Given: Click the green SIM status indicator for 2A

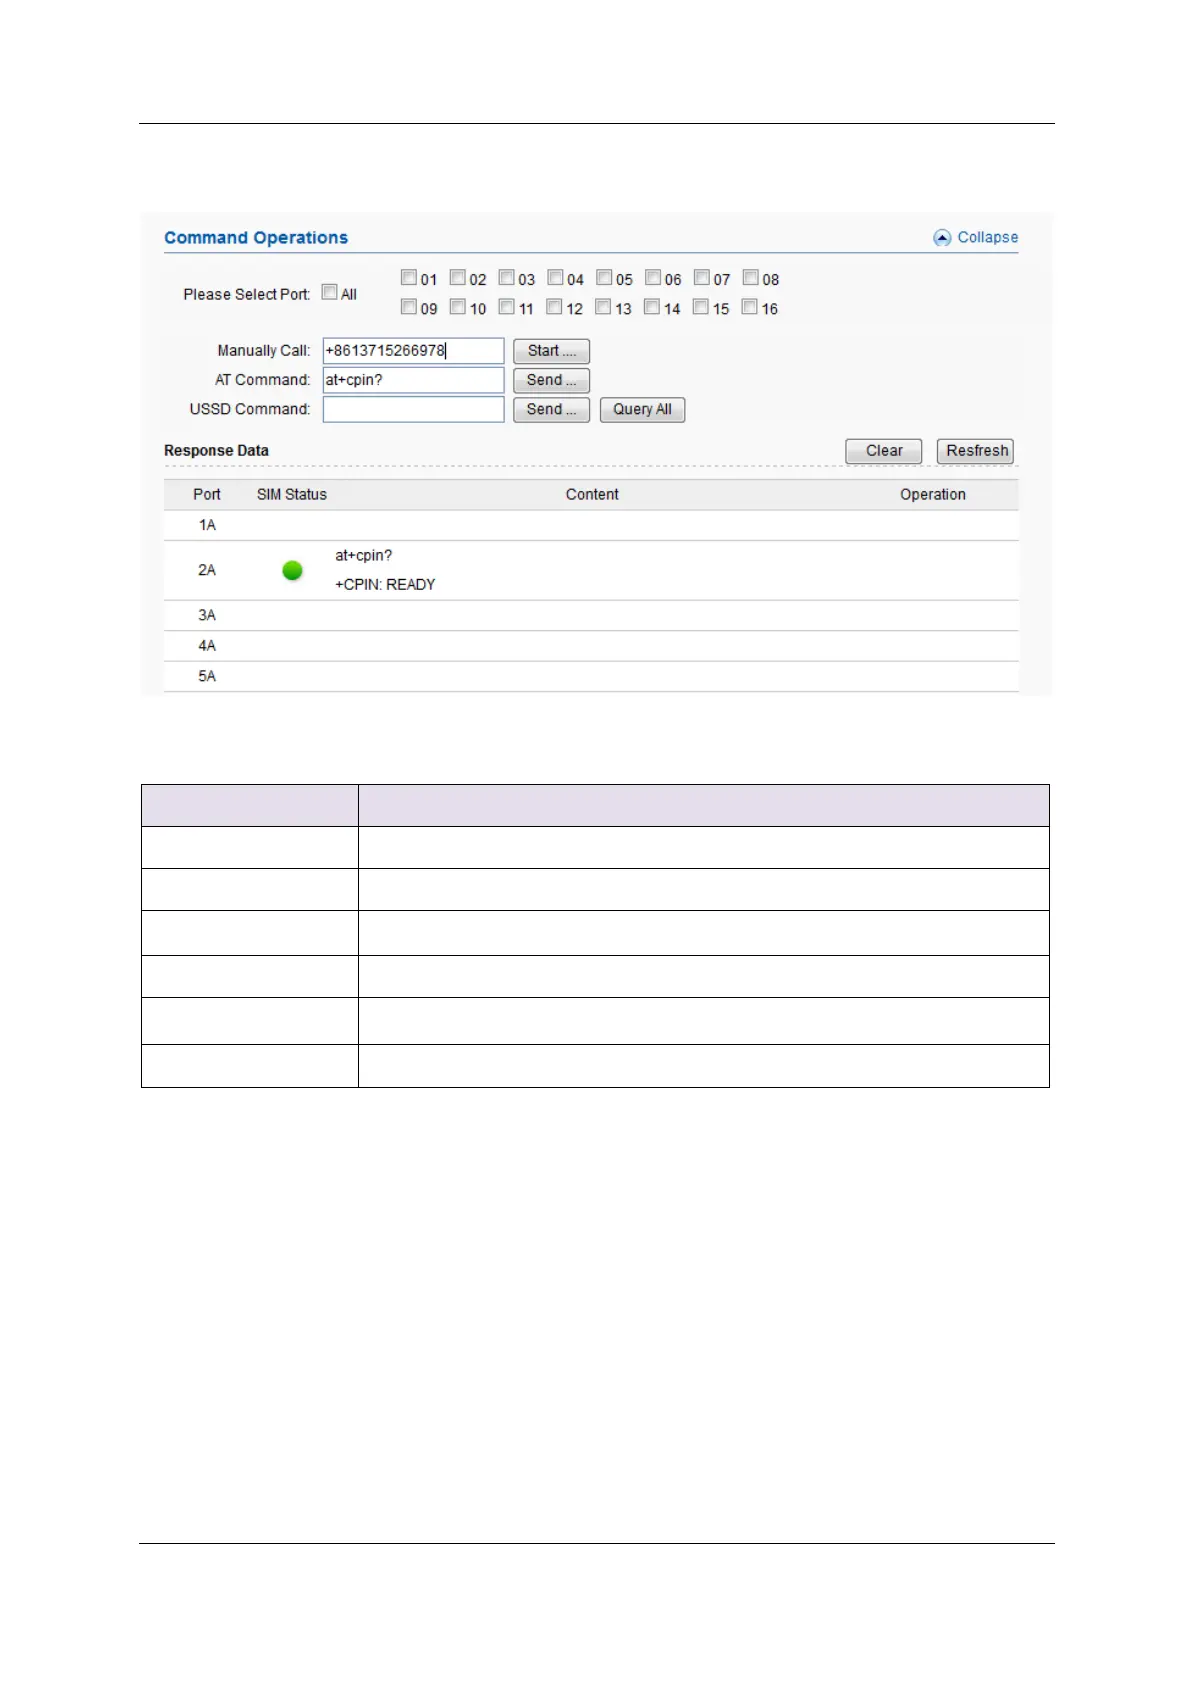Looking at the screenshot, I should 292,570.
